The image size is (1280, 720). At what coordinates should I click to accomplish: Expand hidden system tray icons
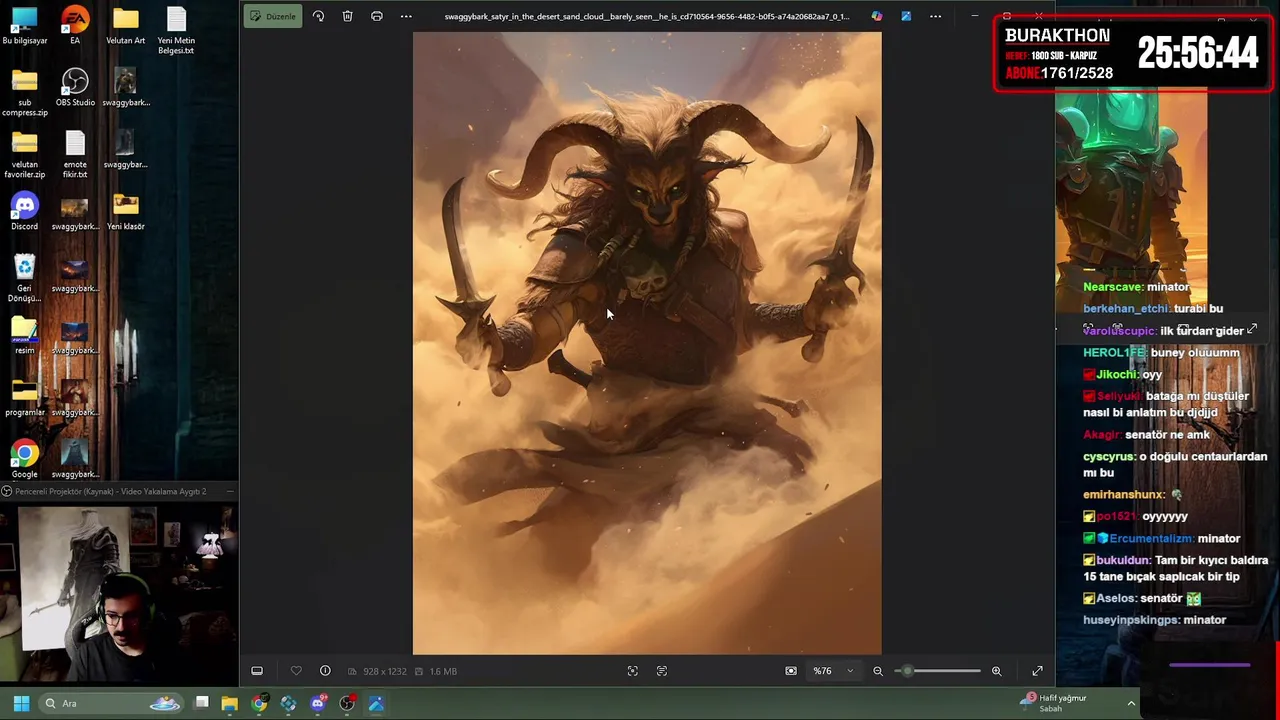click(x=1131, y=703)
